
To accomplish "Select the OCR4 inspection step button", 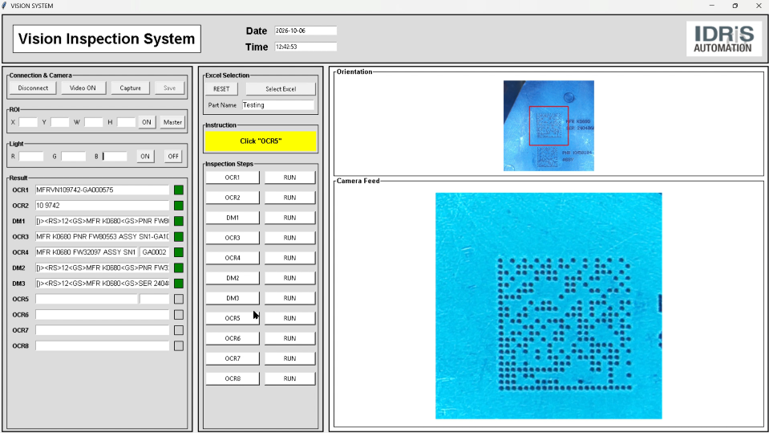I will coord(232,258).
